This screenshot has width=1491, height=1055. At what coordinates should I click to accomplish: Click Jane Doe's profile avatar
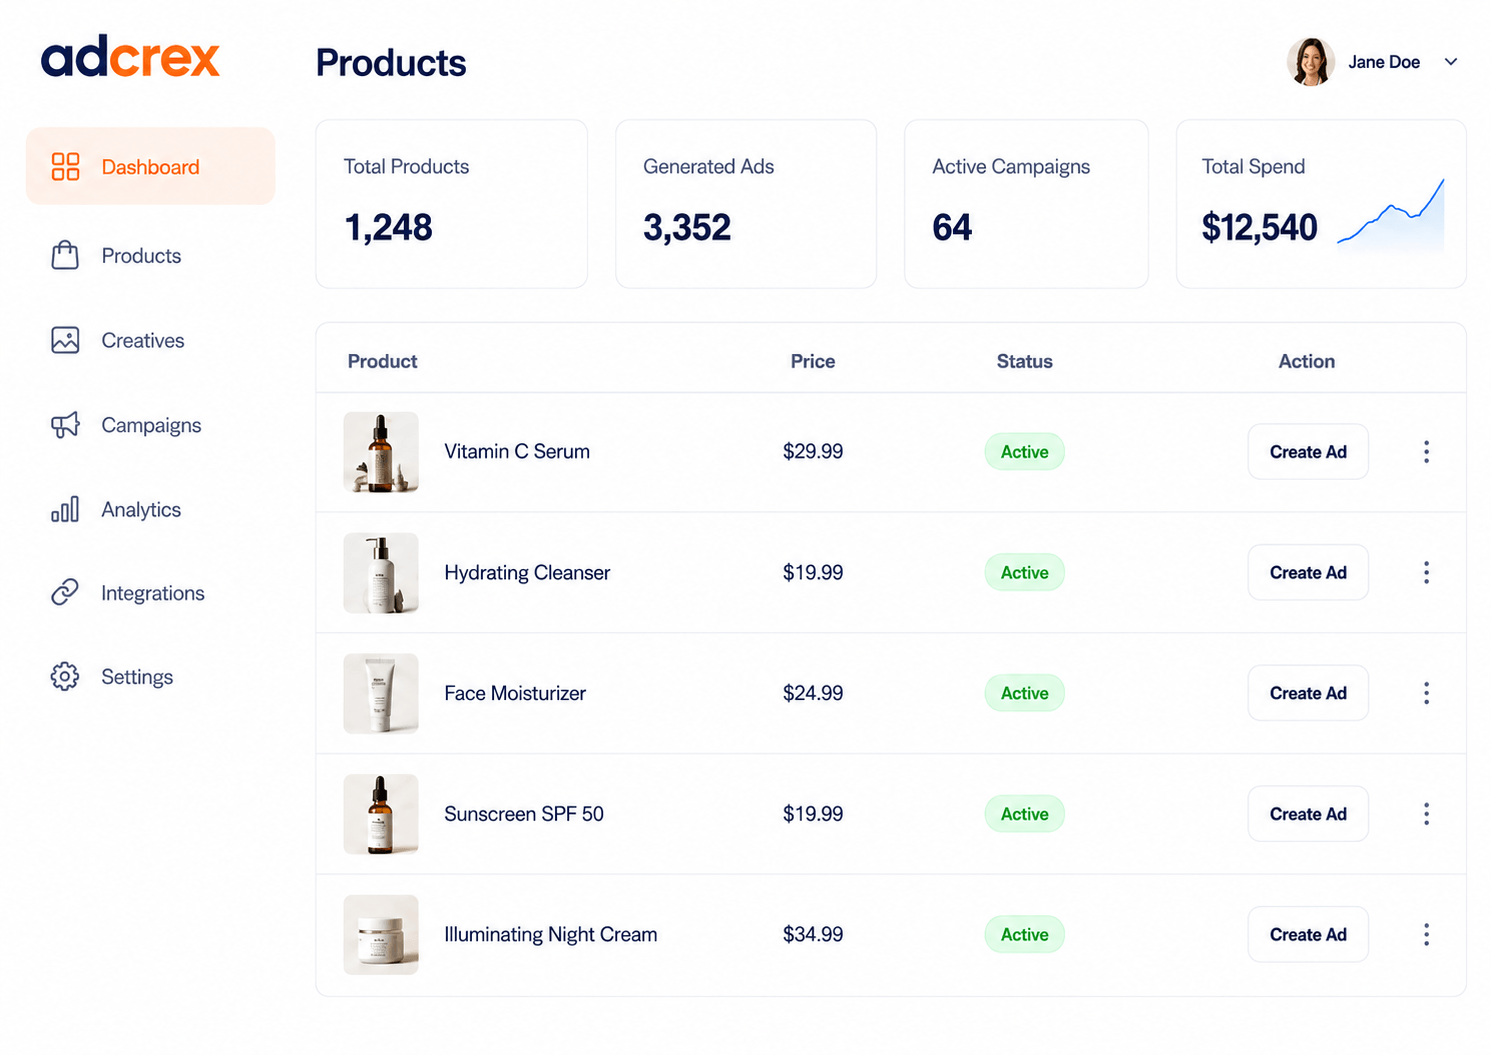tap(1310, 62)
